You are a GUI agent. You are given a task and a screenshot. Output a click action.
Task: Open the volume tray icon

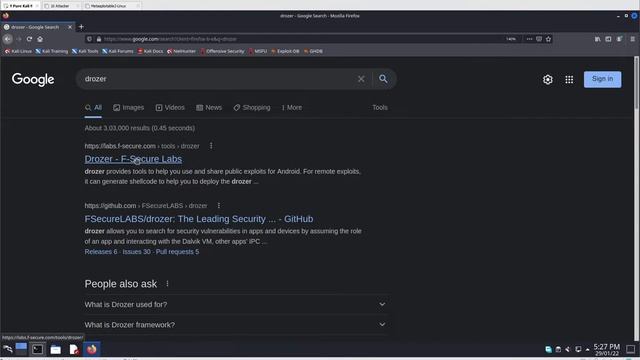568,349
